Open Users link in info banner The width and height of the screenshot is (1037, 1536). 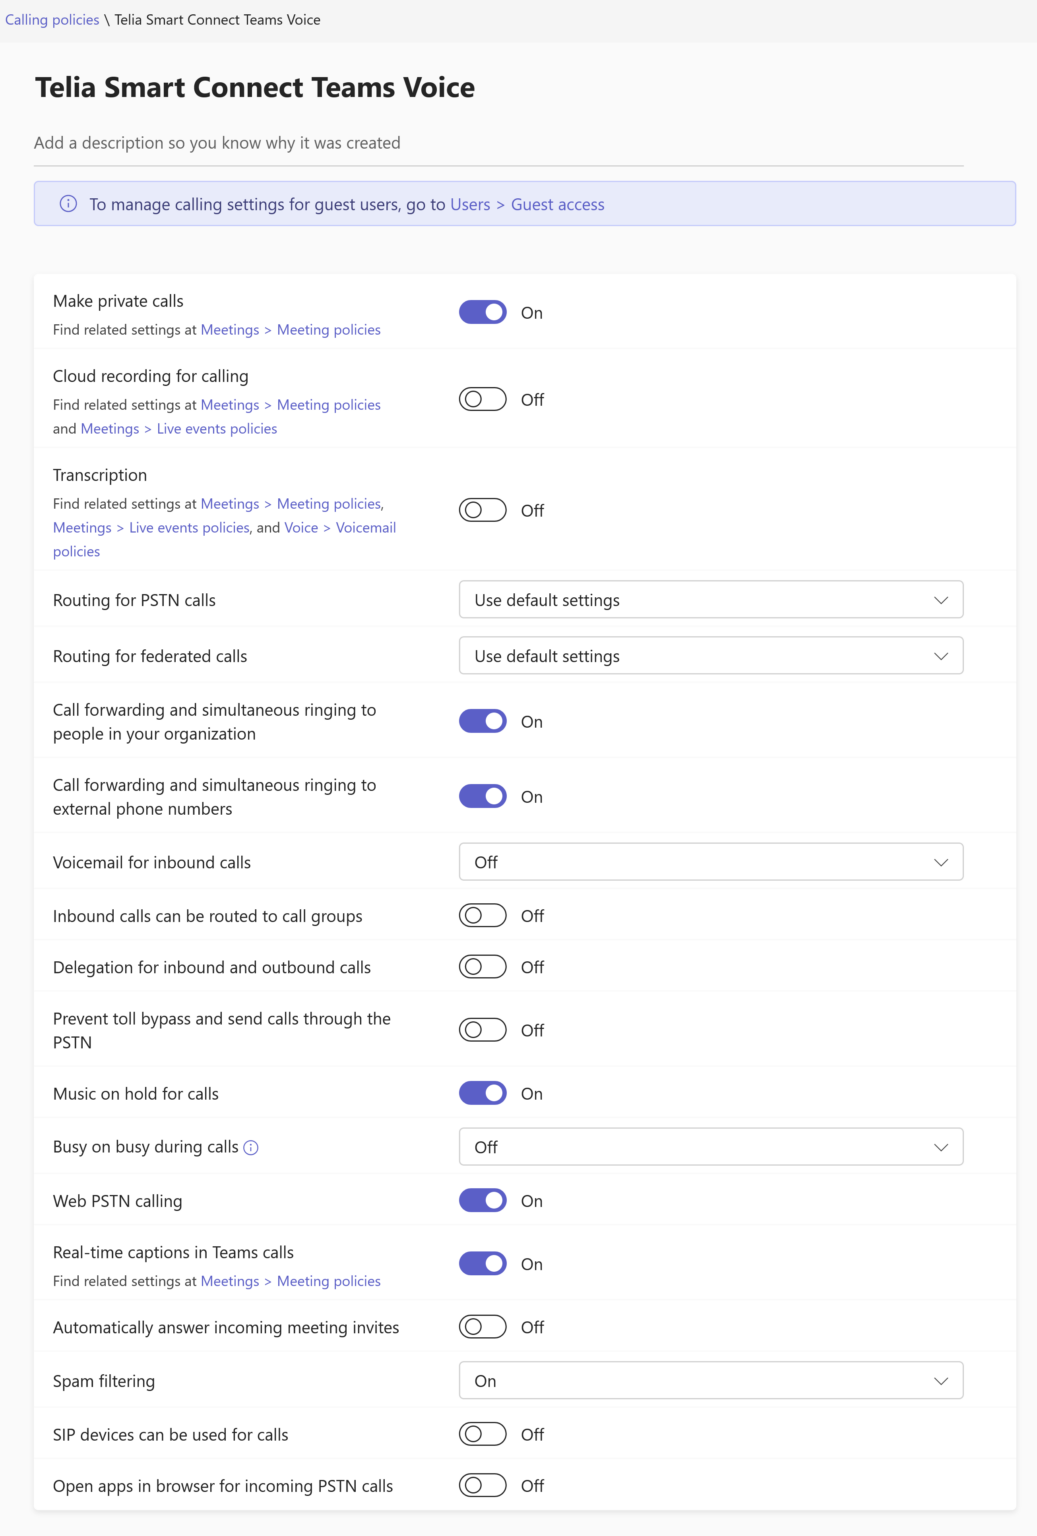(x=470, y=204)
